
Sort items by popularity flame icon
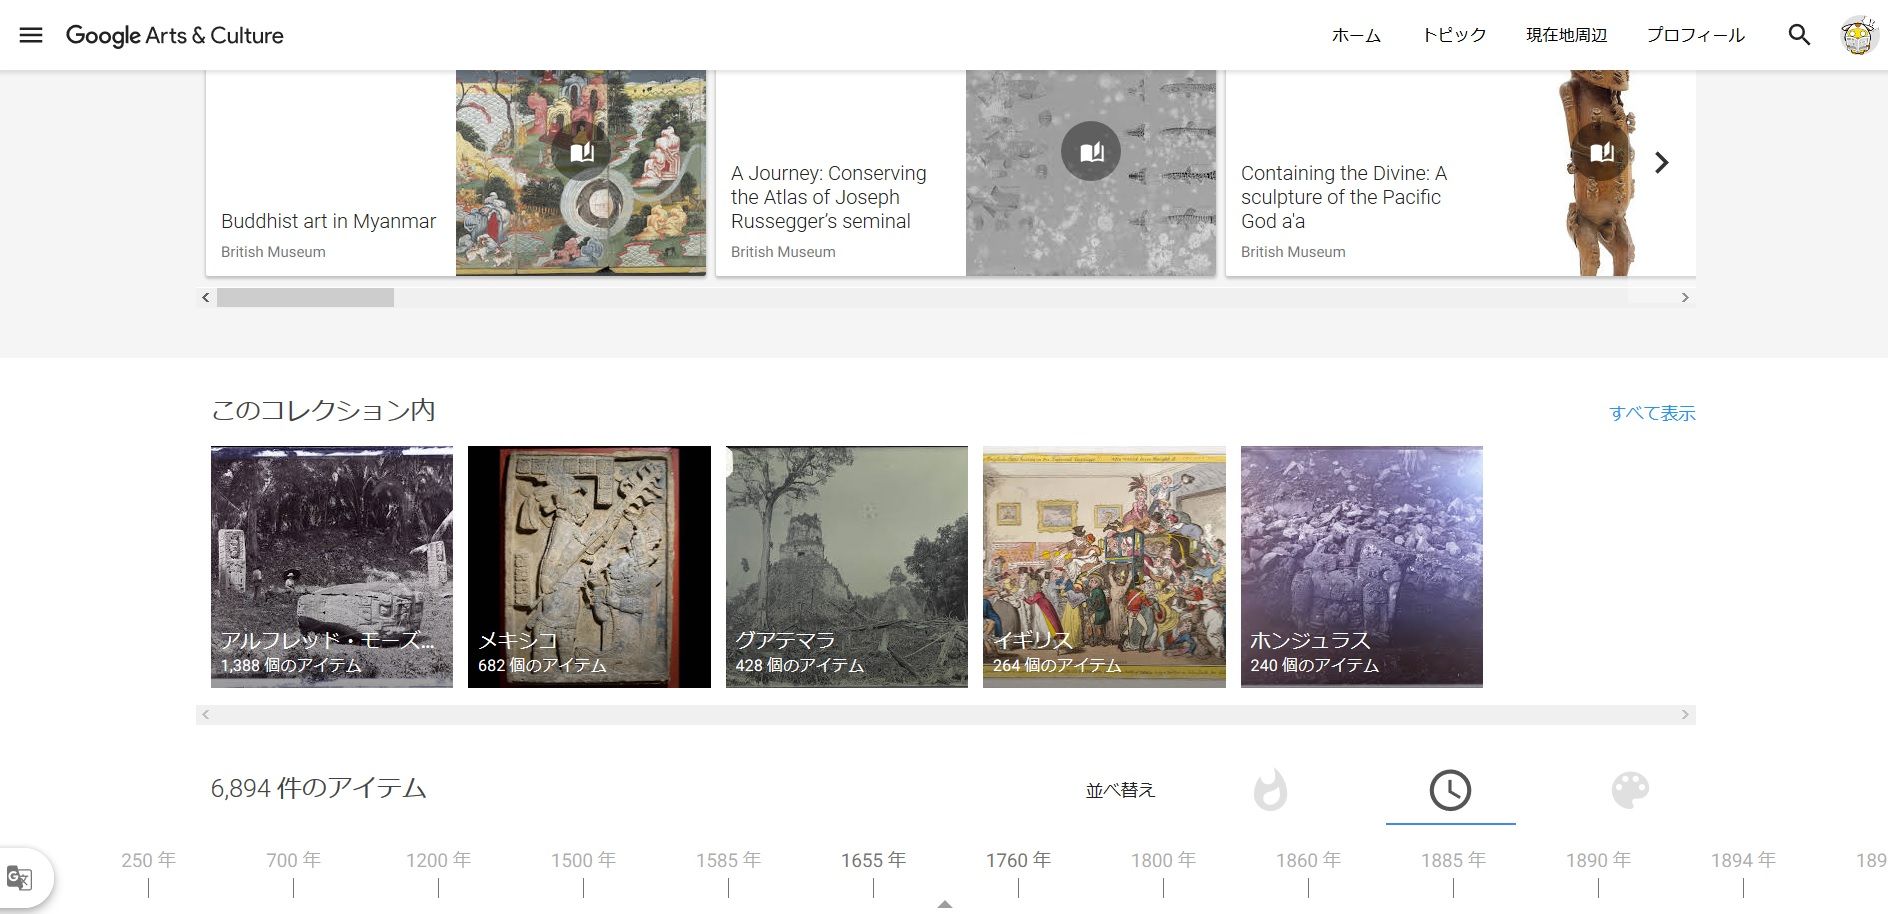coord(1270,790)
